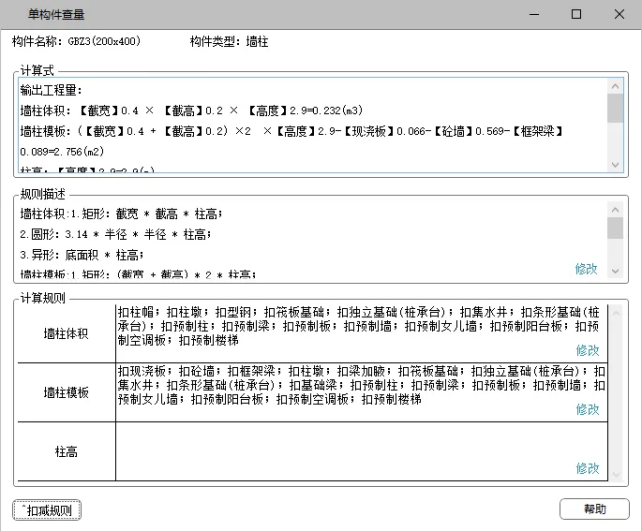The image size is (642, 531).
Task: Open help with the 帮助 button
Action: pos(594,509)
